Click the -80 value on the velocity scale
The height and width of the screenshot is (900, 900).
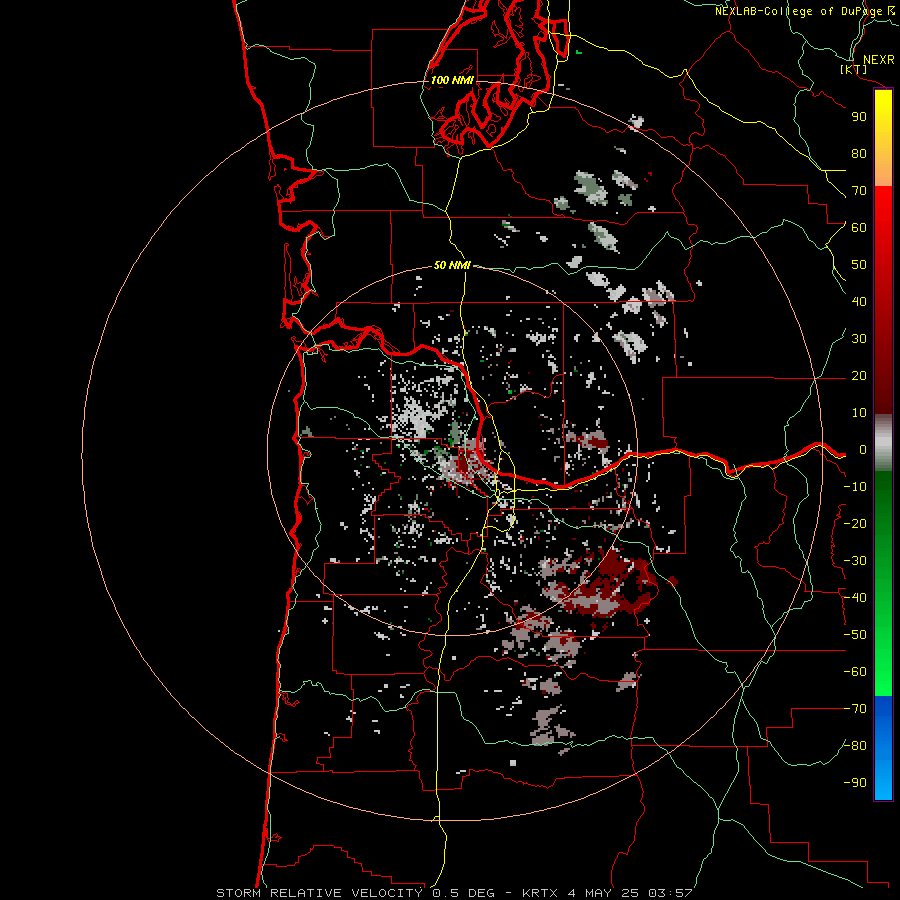click(x=855, y=746)
